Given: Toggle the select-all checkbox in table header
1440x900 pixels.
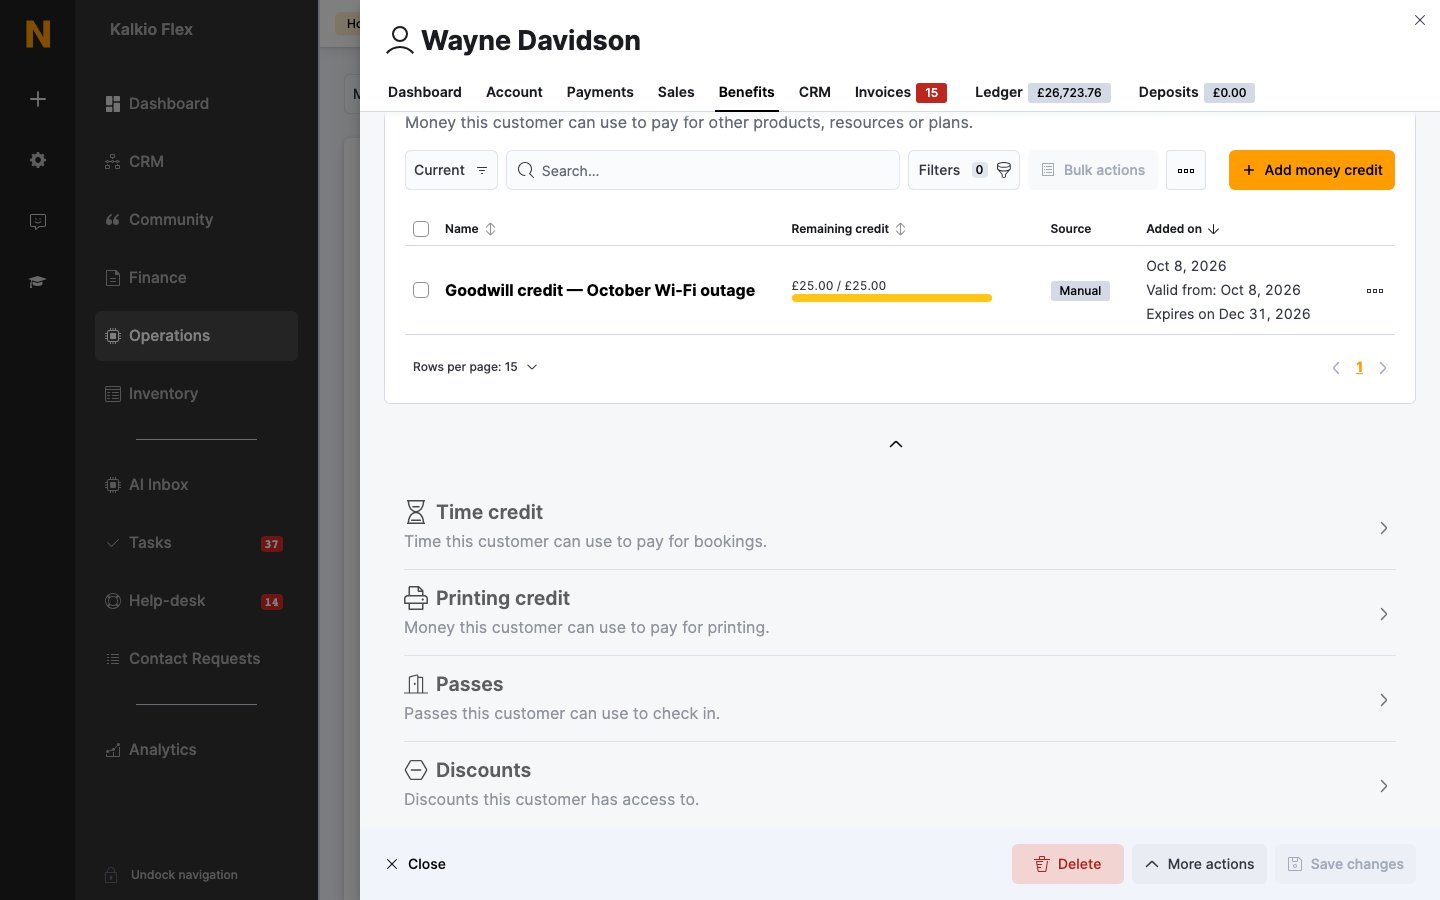Looking at the screenshot, I should point(421,229).
